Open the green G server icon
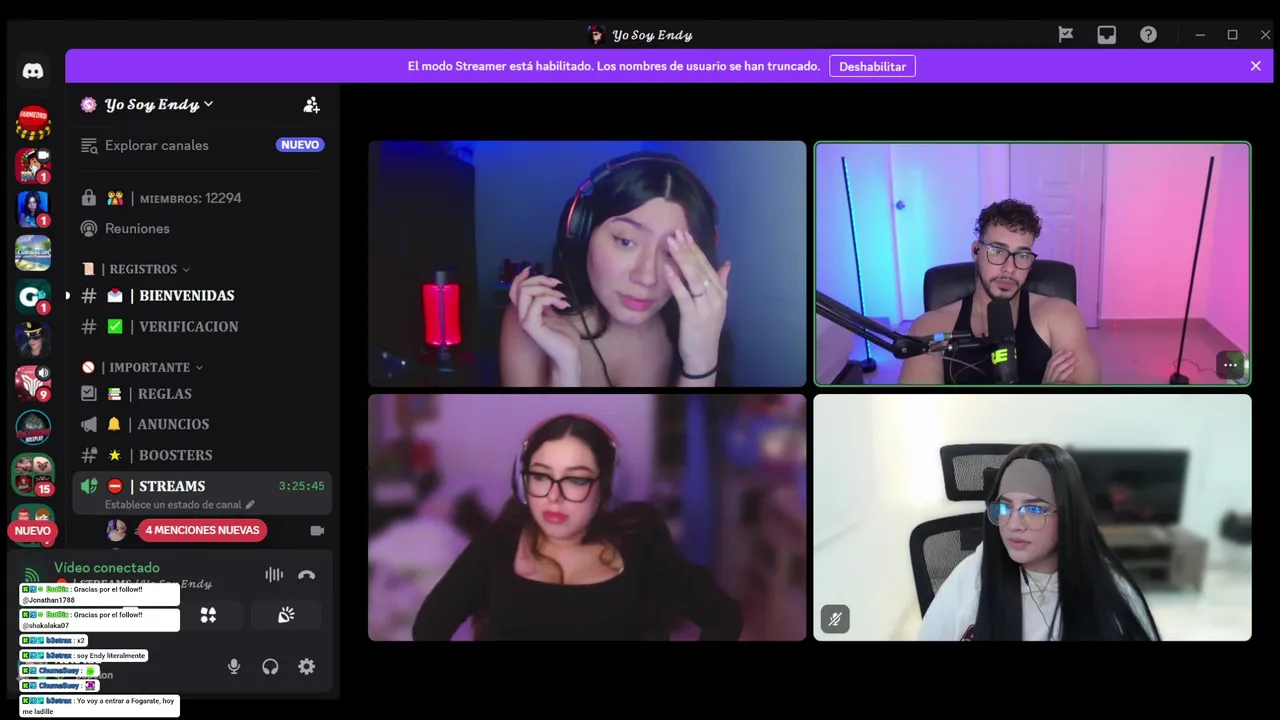The width and height of the screenshot is (1280, 720). coord(33,297)
